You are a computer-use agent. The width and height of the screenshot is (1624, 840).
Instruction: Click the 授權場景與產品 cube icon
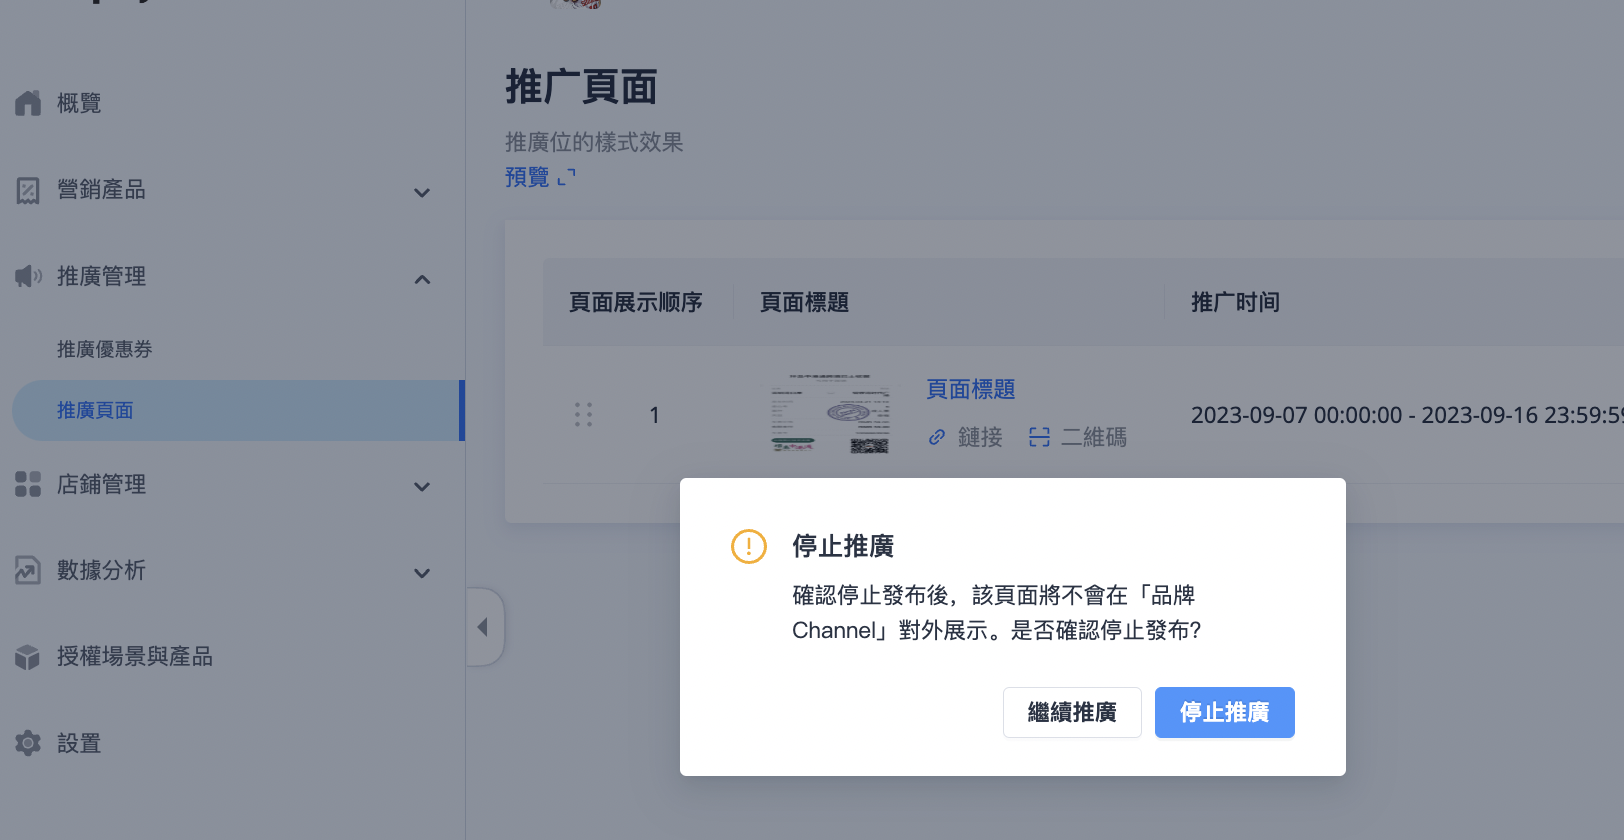point(28,657)
